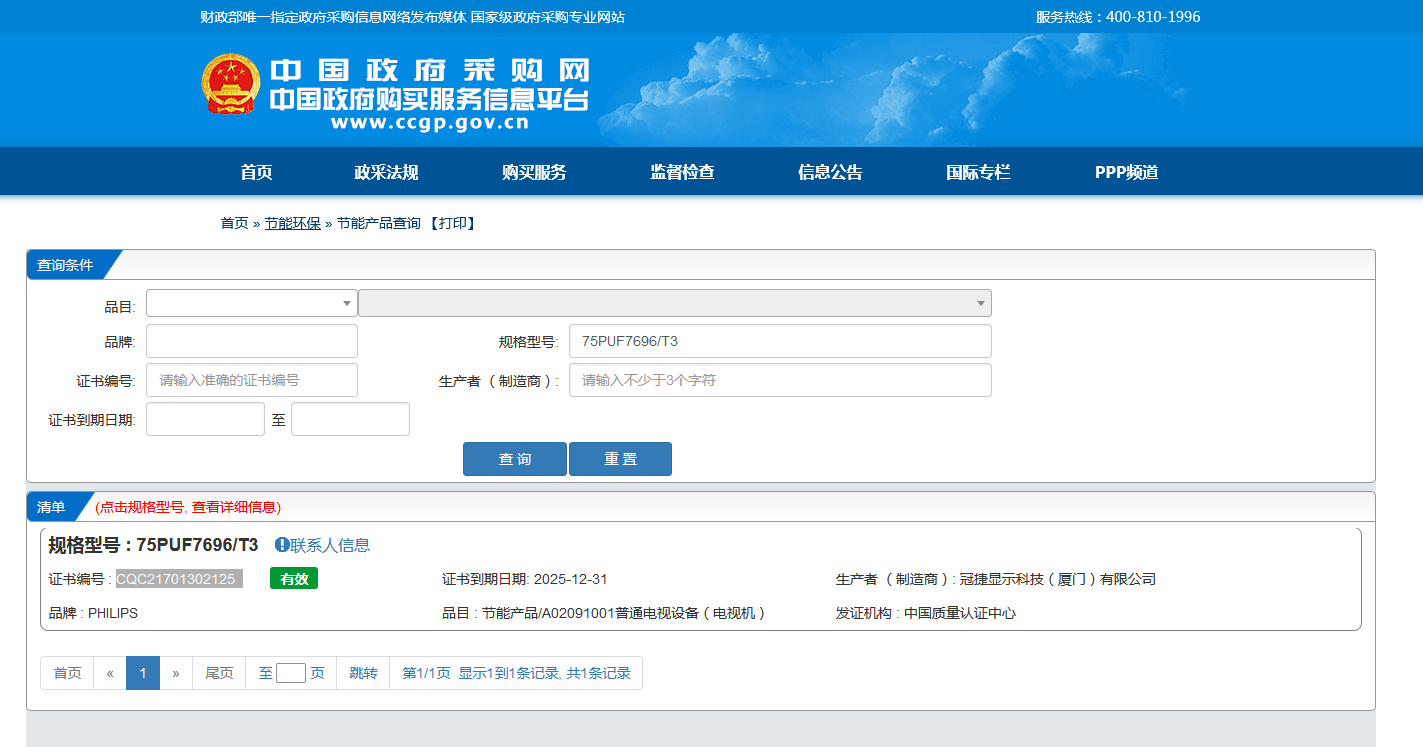Expand the first 品目 dropdown
The height and width of the screenshot is (747, 1423).
tap(252, 303)
